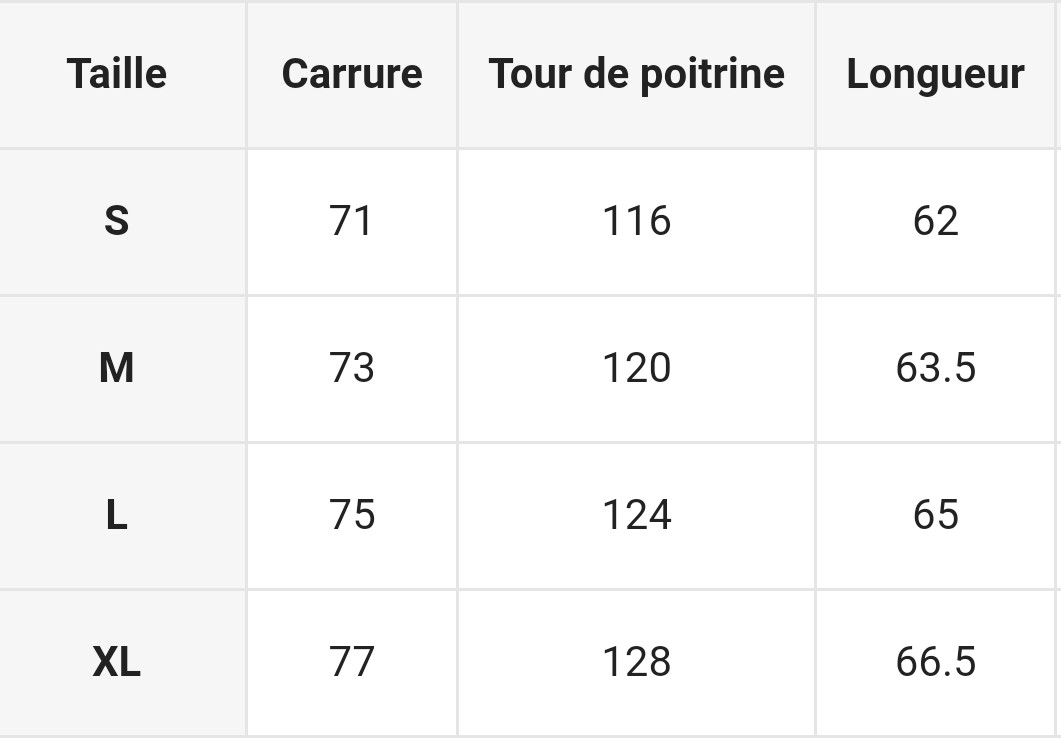Click the Longueur column header

click(935, 74)
